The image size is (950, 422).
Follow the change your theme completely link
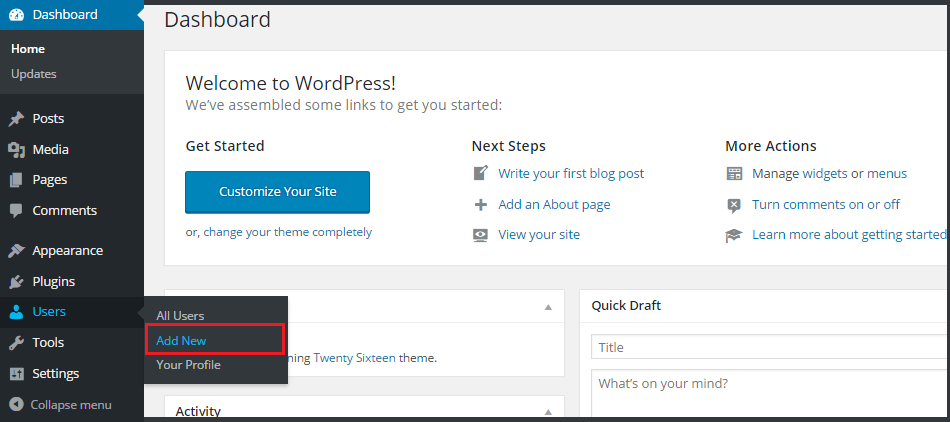coord(288,232)
